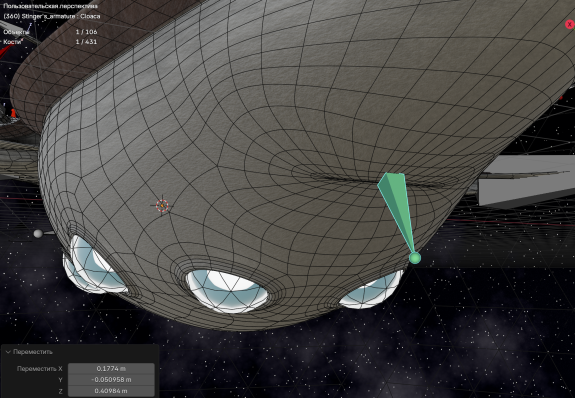Screen dimensions: 575x398
Task: Select the center glass eye sphere
Action: (x=228, y=291)
